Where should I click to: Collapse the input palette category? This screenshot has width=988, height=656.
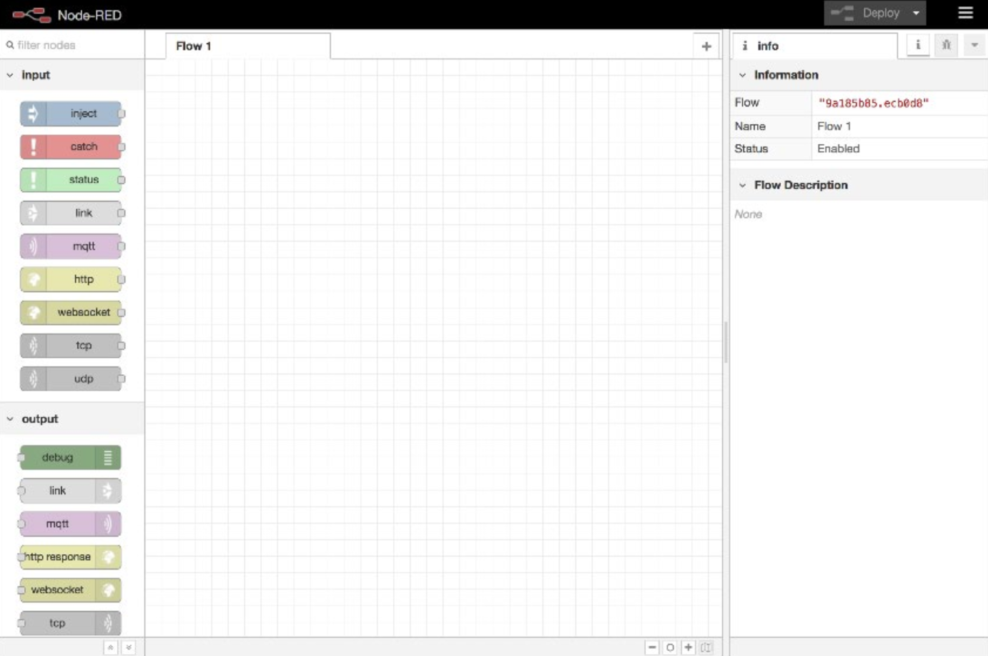click(72, 75)
